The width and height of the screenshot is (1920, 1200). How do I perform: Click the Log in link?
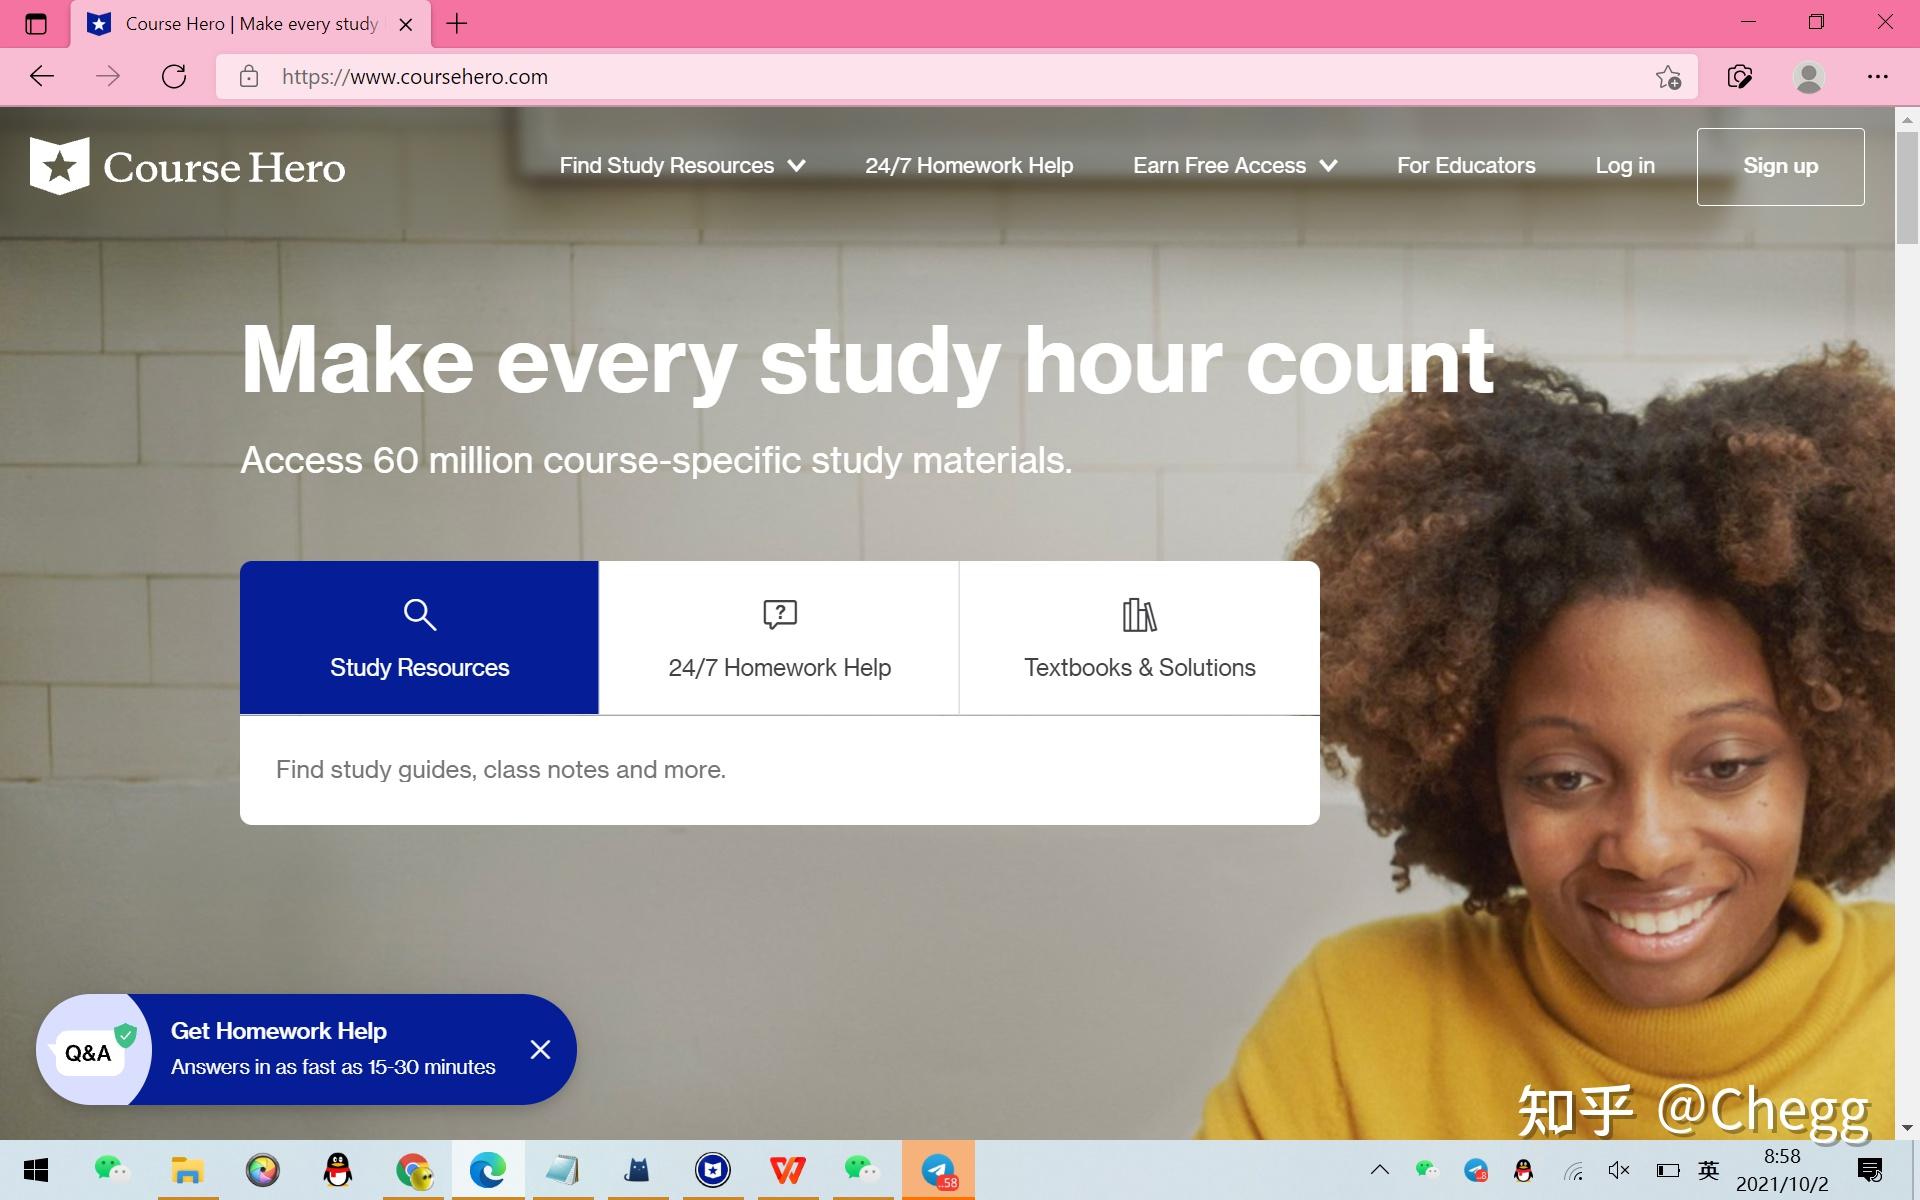pyautogui.click(x=1624, y=166)
